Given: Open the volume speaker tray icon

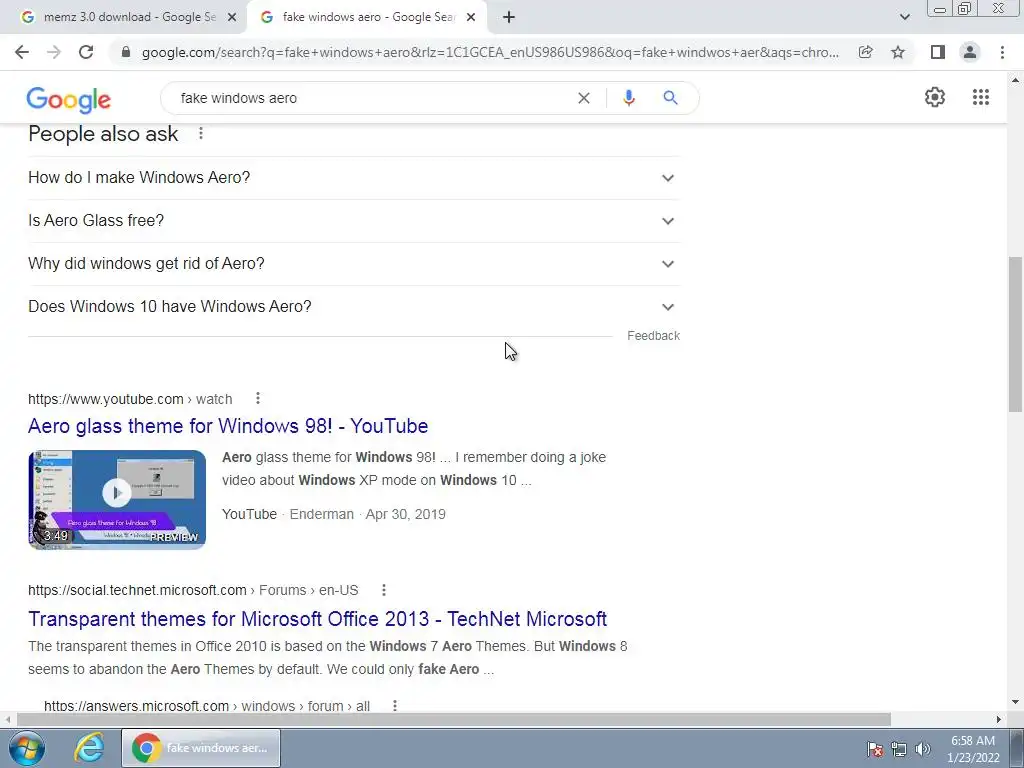Looking at the screenshot, I should (x=923, y=749).
